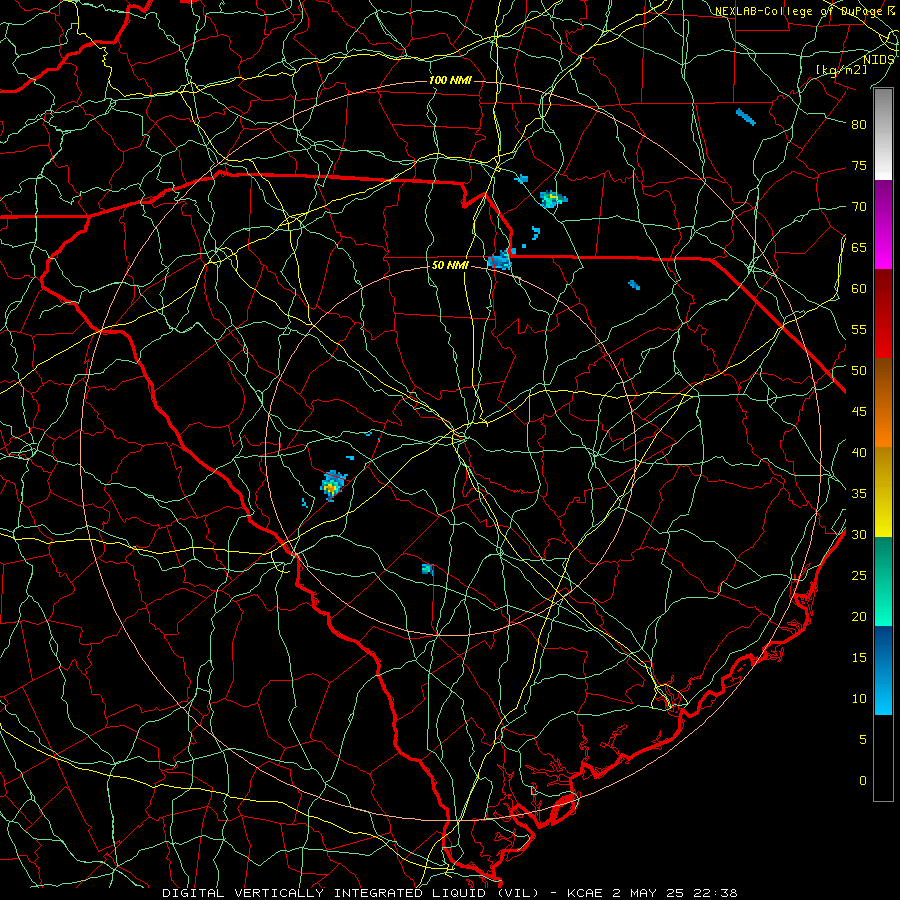The height and width of the screenshot is (900, 900).
Task: Click the brown-orange segment of the color bar
Action: pyautogui.click(x=883, y=403)
